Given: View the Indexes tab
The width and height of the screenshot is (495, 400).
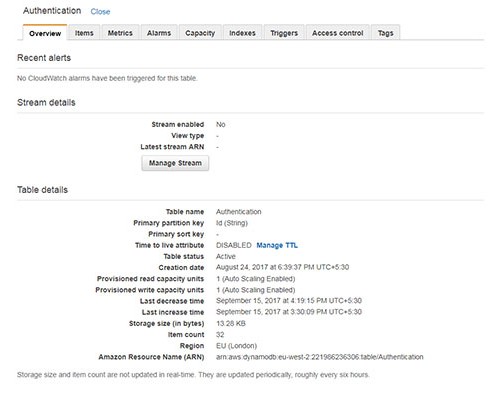Looking at the screenshot, I should click(x=242, y=33).
